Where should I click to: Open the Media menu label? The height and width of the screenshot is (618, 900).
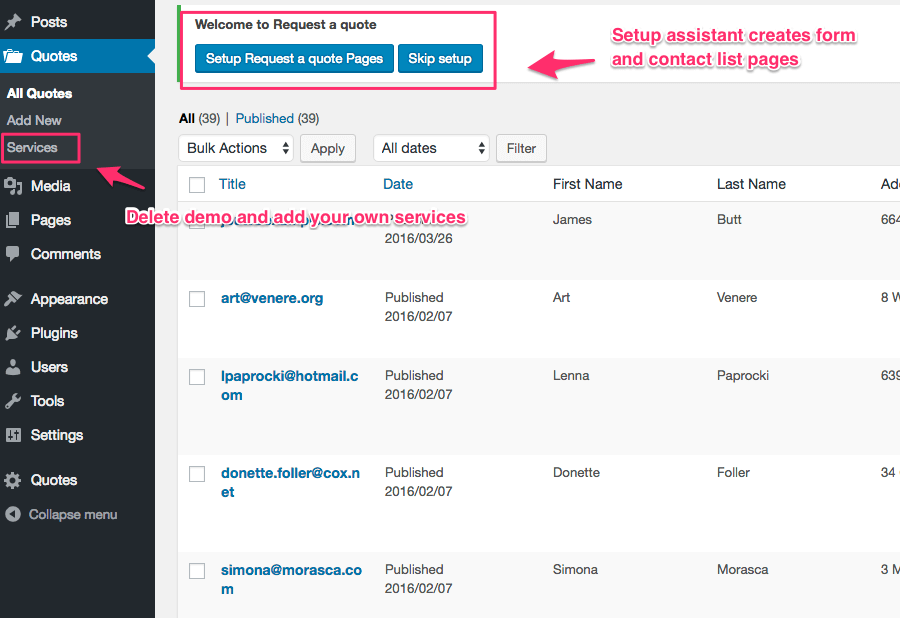pos(51,186)
